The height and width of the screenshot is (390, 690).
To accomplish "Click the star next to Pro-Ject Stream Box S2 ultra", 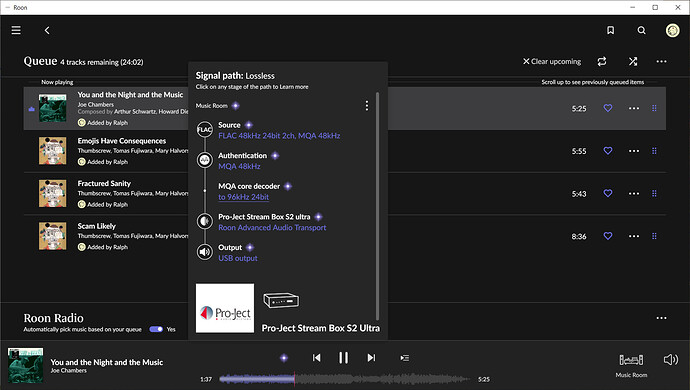I will [319, 217].
